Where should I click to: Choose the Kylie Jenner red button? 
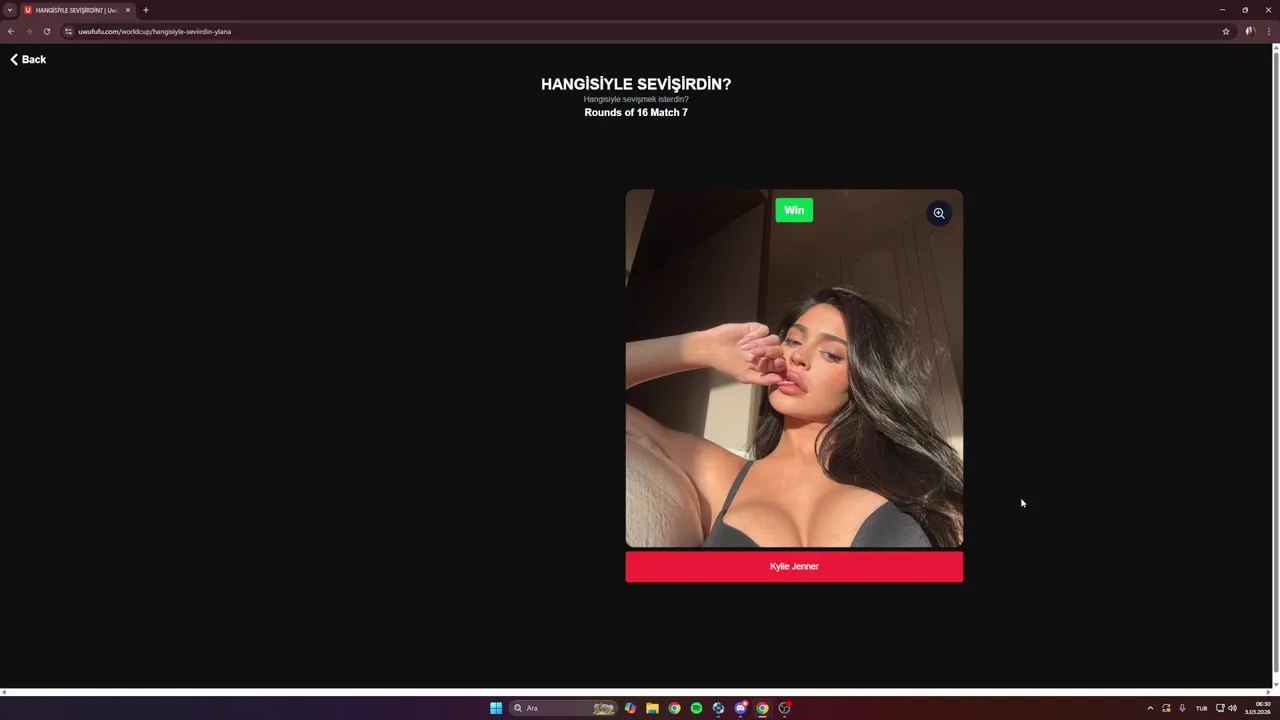[x=794, y=567]
